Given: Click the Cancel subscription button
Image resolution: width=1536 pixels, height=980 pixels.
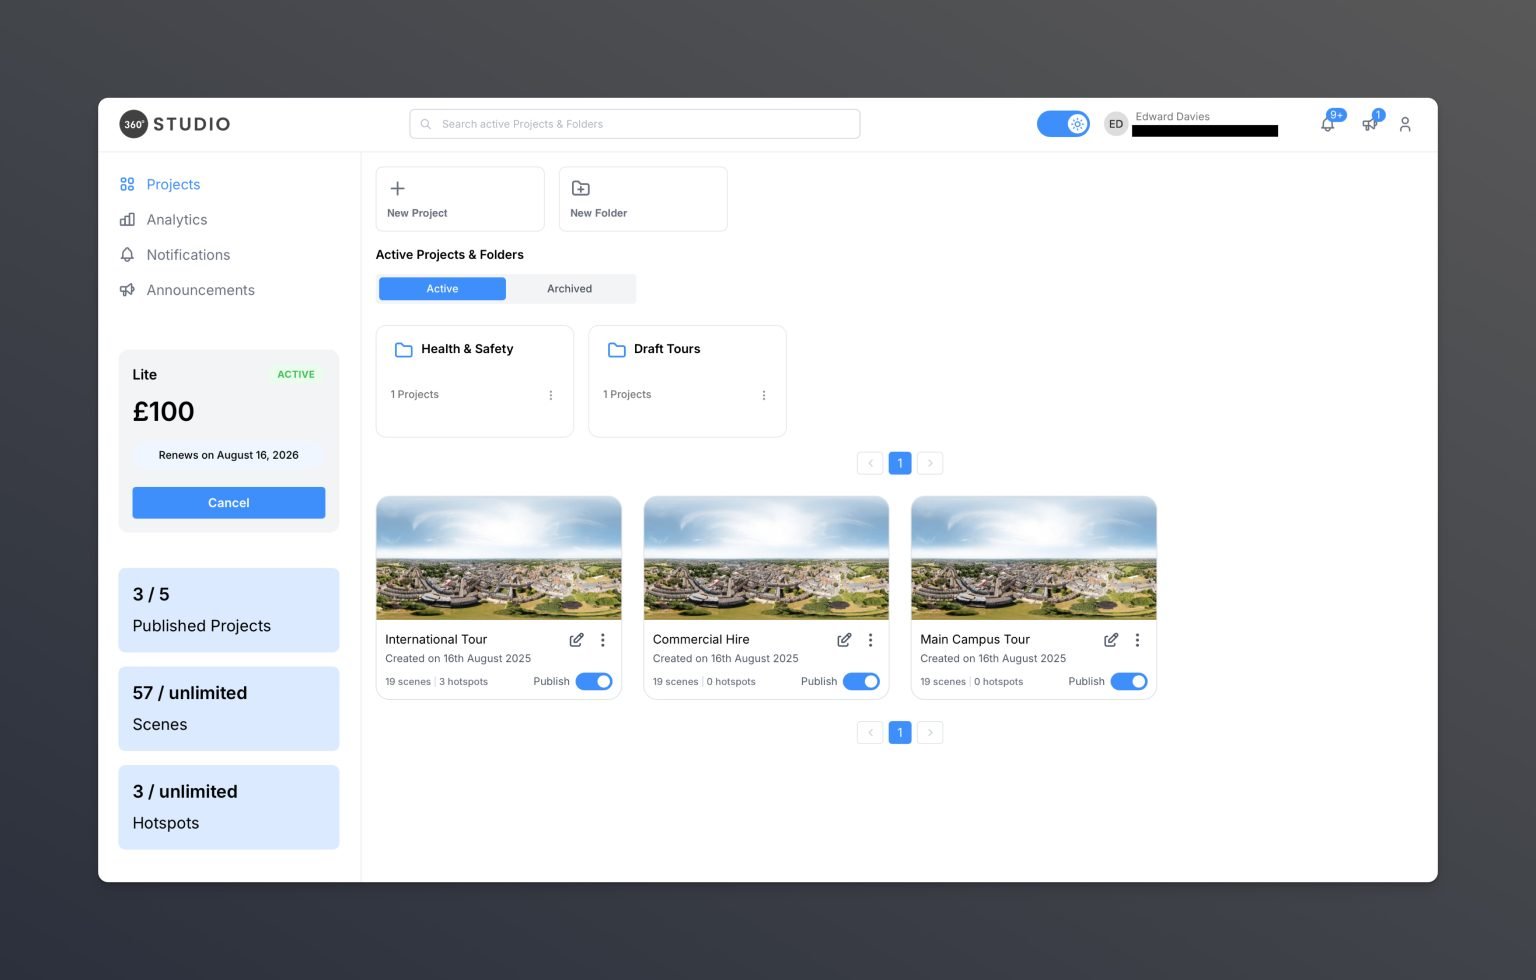Looking at the screenshot, I should pyautogui.click(x=228, y=503).
